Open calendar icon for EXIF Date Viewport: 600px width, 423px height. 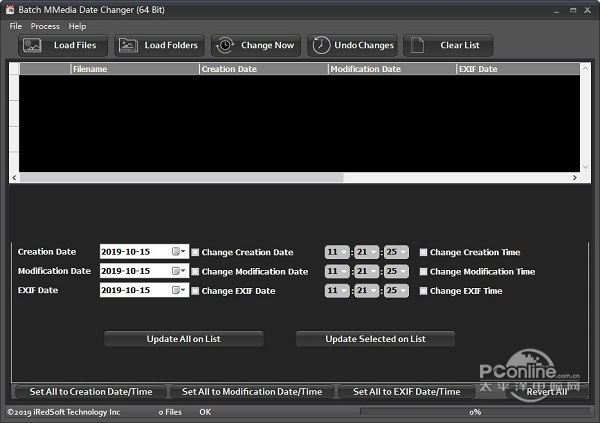point(179,290)
